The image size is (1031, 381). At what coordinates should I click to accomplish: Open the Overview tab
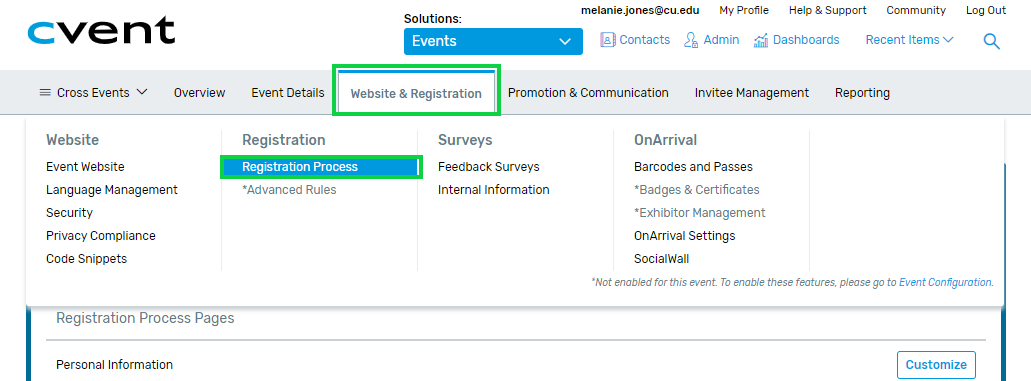[x=199, y=93]
